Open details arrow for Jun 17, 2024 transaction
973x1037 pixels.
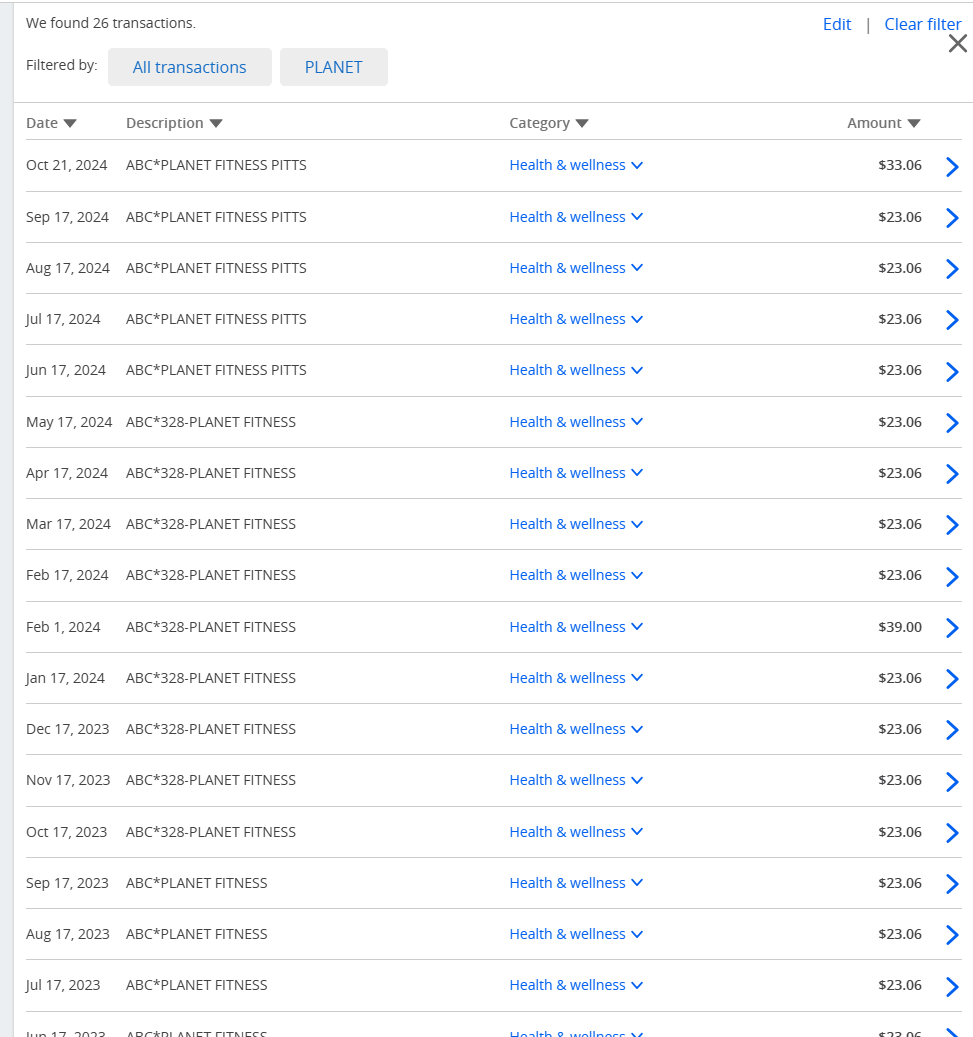(952, 372)
